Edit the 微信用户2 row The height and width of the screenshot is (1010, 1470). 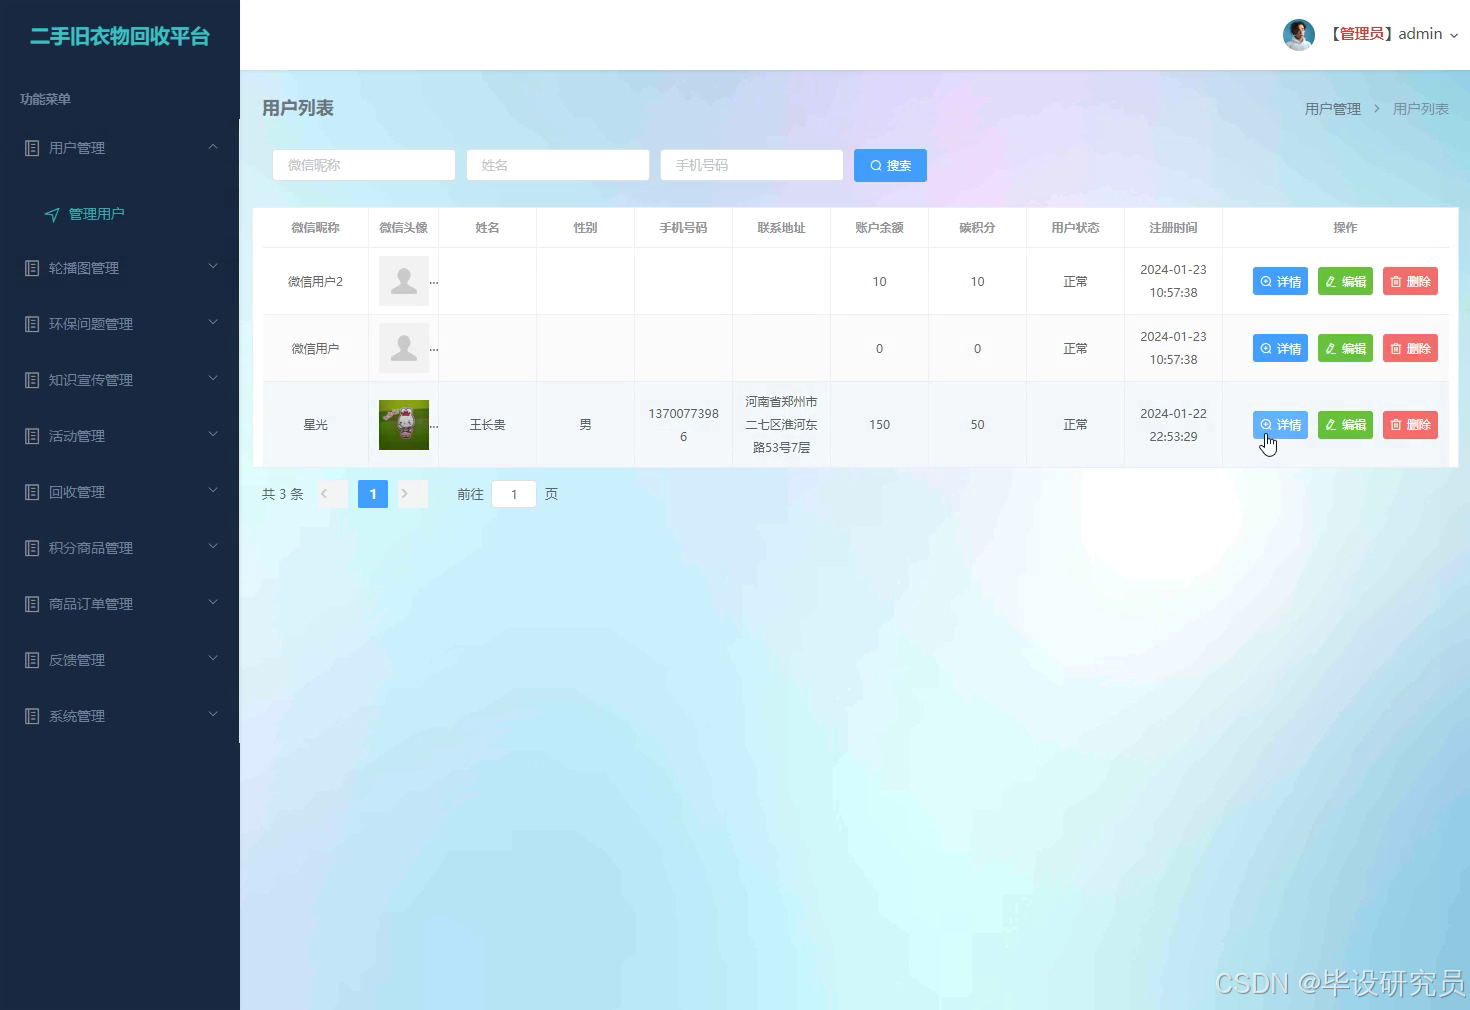tap(1345, 282)
